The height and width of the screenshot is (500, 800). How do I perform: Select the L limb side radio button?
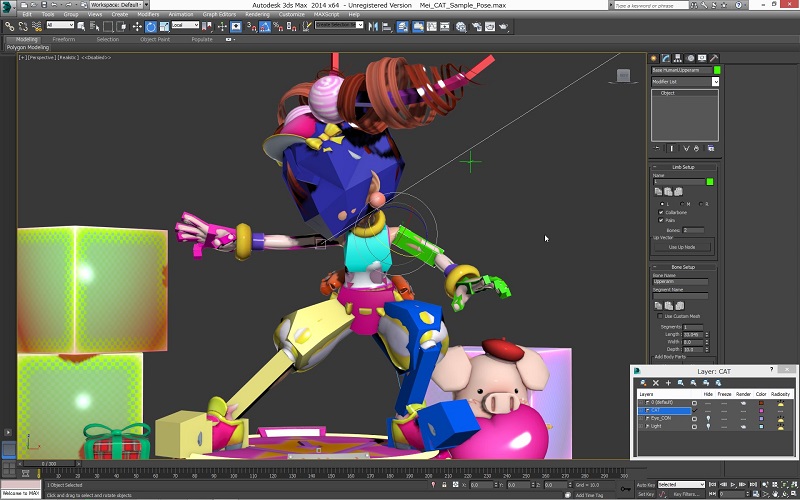click(x=663, y=204)
